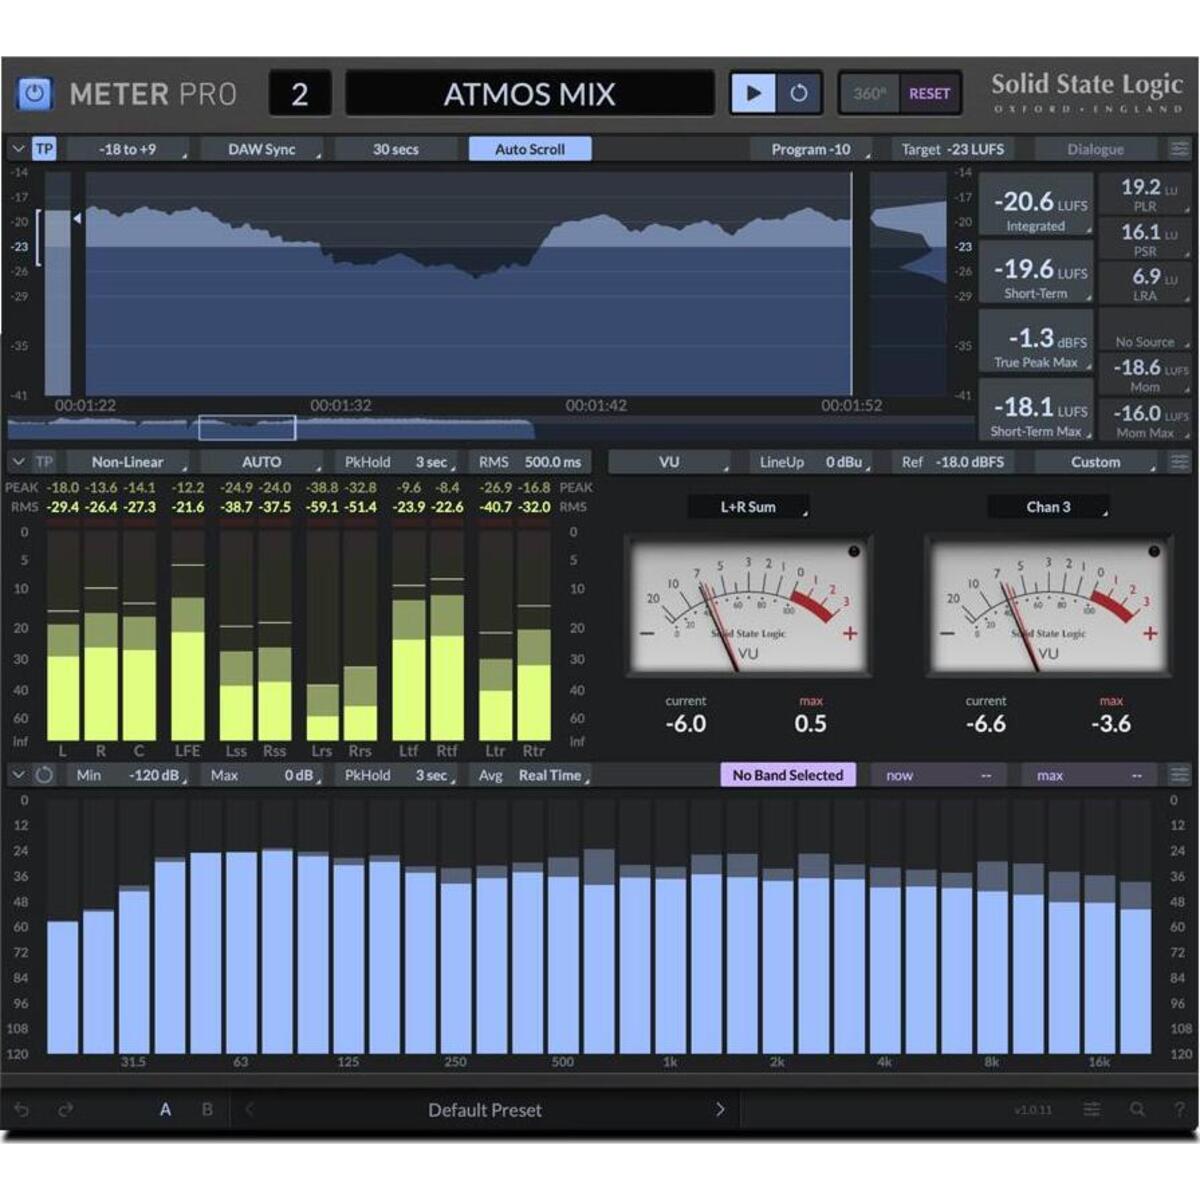Open the DAW Sync dropdown
This screenshot has height=1200, width=1200.
point(262,149)
